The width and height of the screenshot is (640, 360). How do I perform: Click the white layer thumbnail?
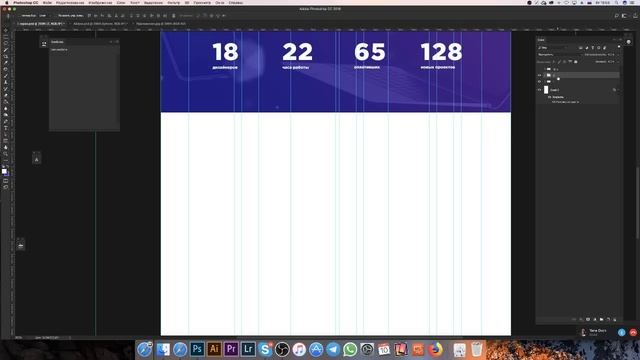(x=546, y=90)
